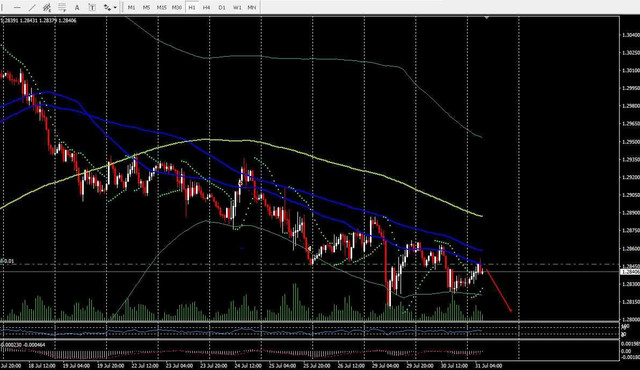Select the horizontal line drawing tool
This screenshot has width=640, height=370.
point(17,7)
